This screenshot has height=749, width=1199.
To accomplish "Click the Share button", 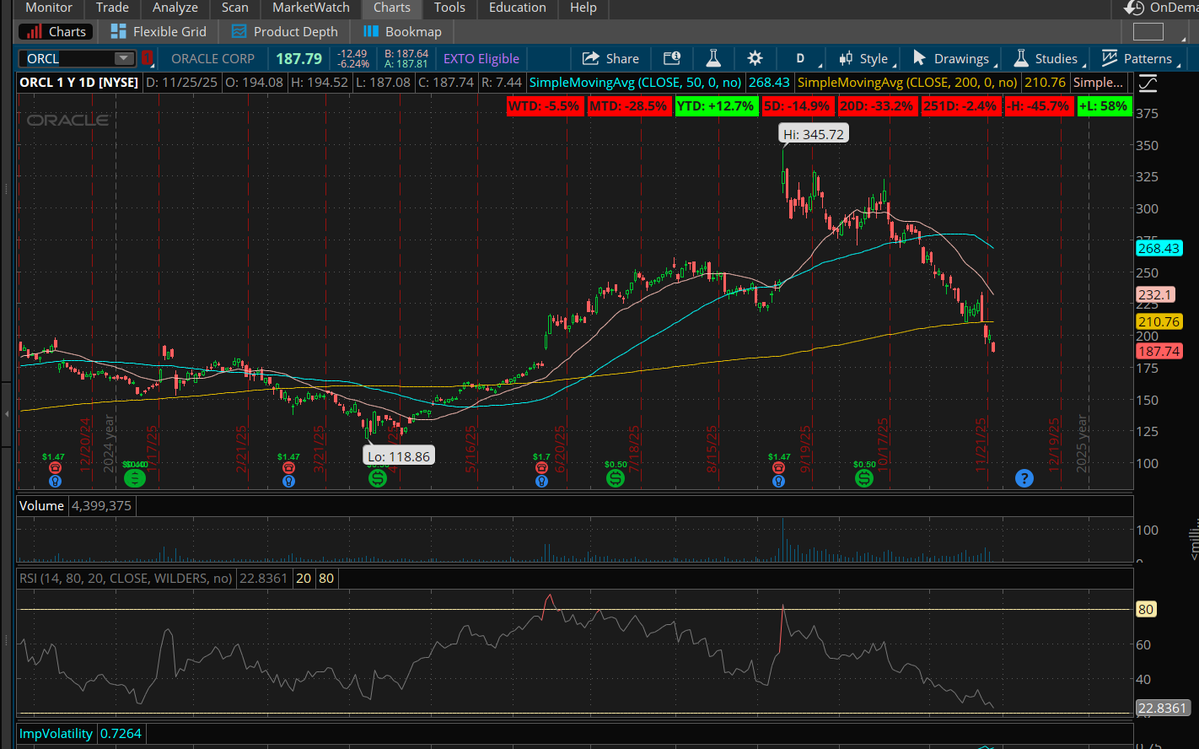I will (610, 58).
